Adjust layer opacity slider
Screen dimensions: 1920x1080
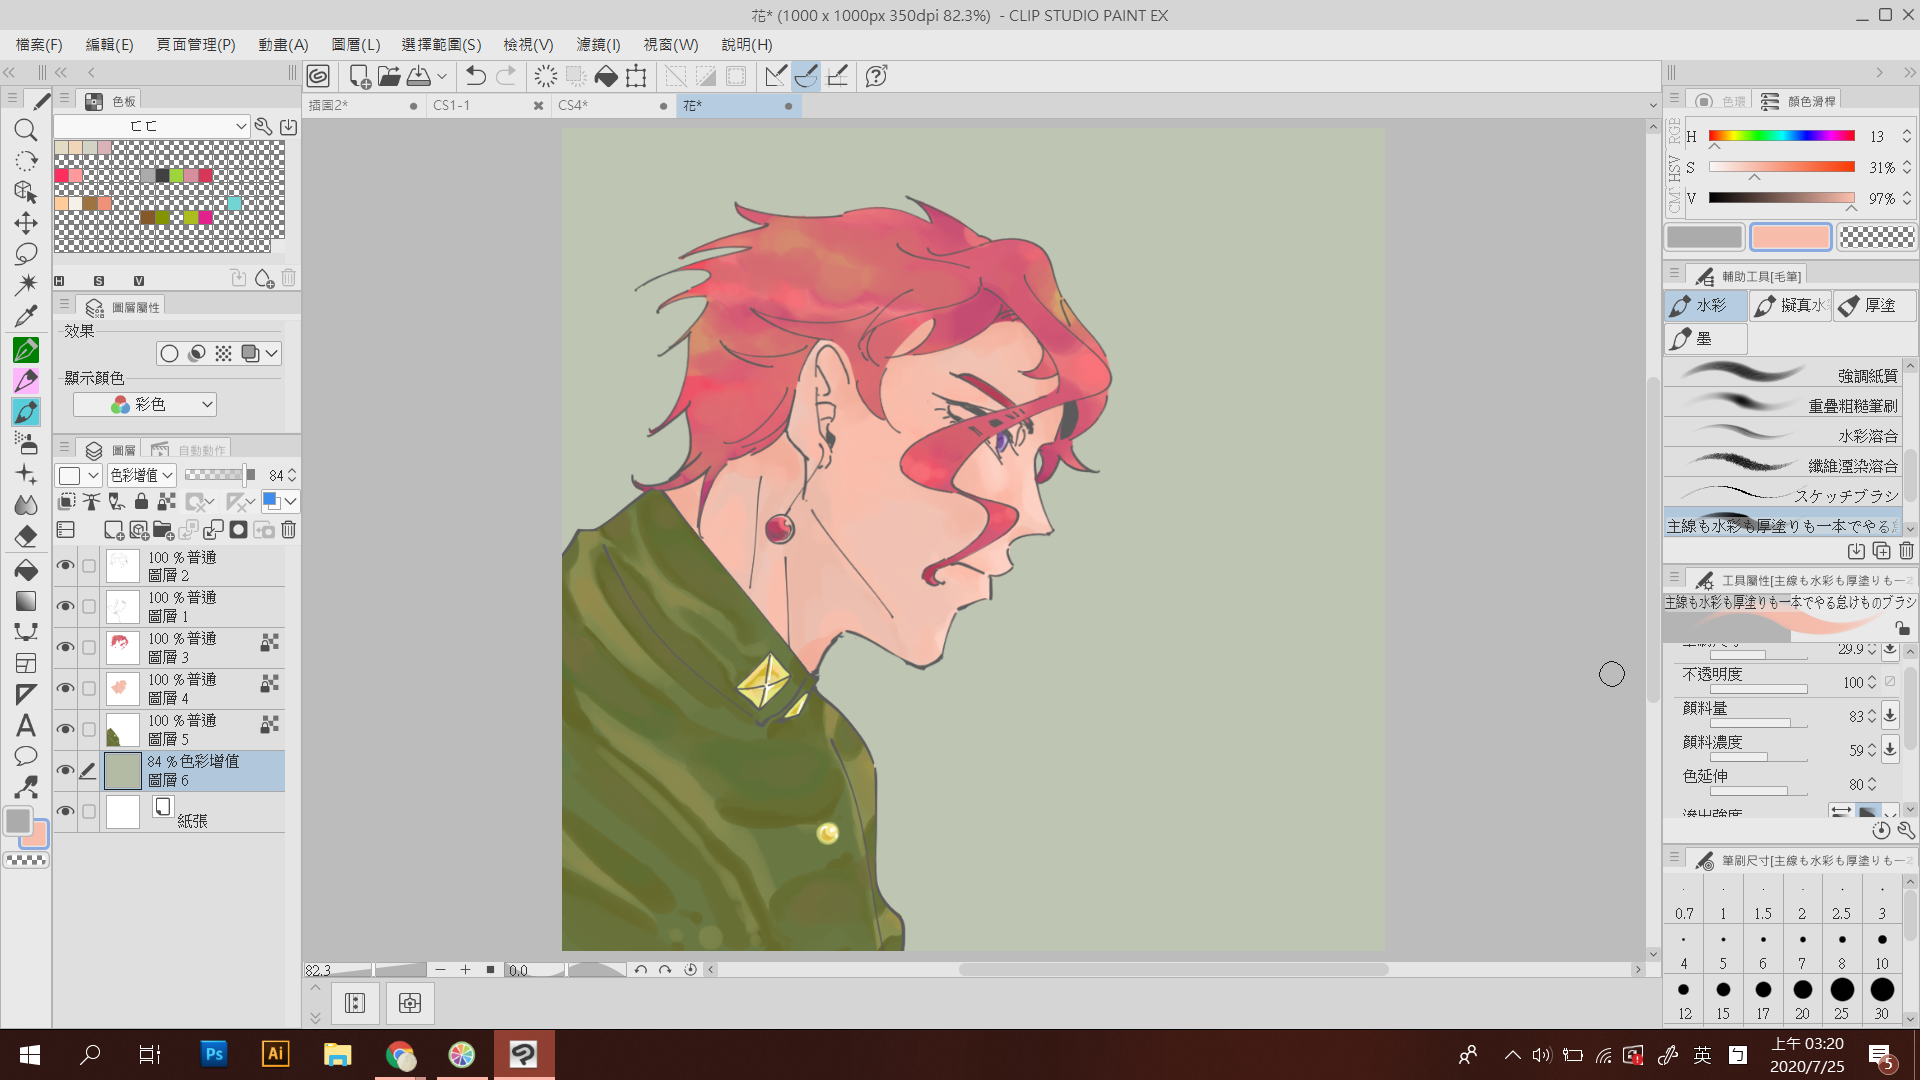click(220, 475)
